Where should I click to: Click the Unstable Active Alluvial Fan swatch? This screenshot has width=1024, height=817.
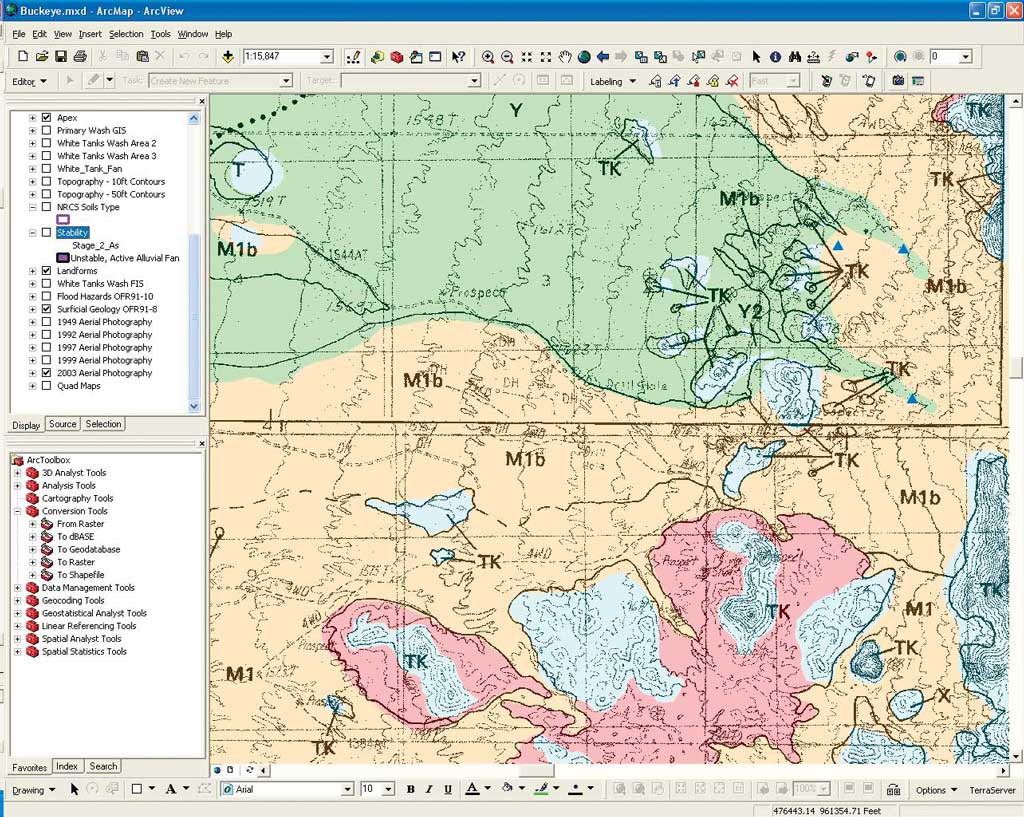click(63, 258)
